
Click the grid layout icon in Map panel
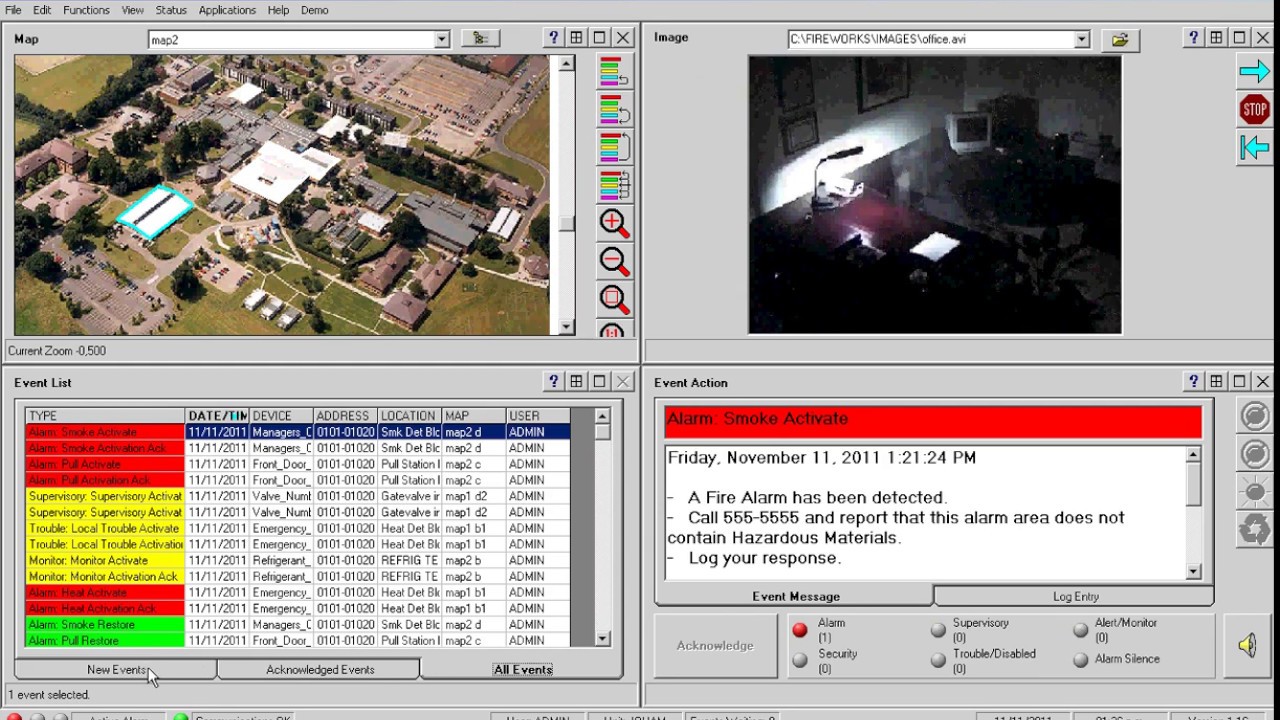click(x=577, y=37)
